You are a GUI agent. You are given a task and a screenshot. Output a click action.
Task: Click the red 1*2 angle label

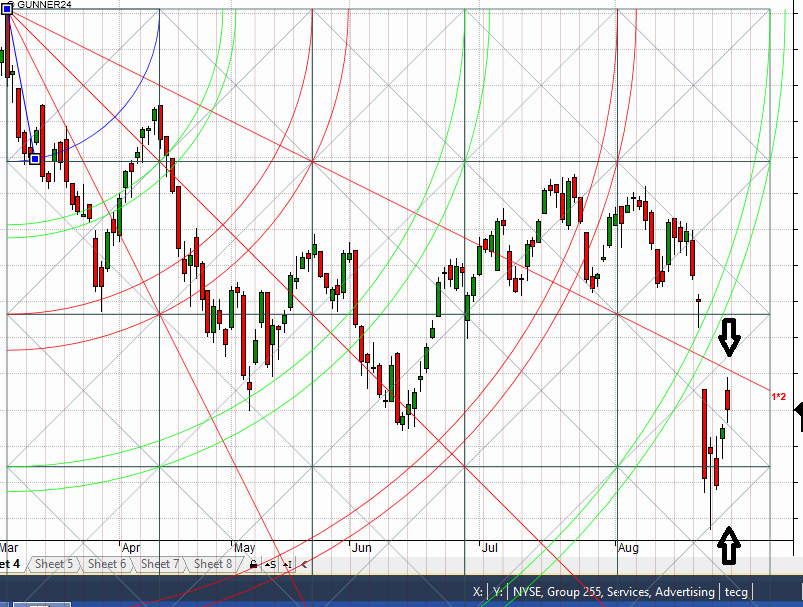[x=778, y=397]
